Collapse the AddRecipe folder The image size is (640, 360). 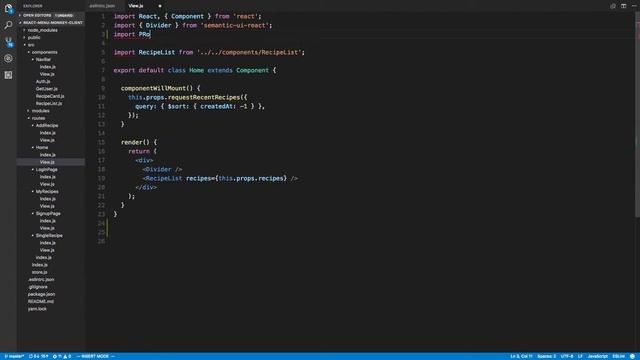47,125
